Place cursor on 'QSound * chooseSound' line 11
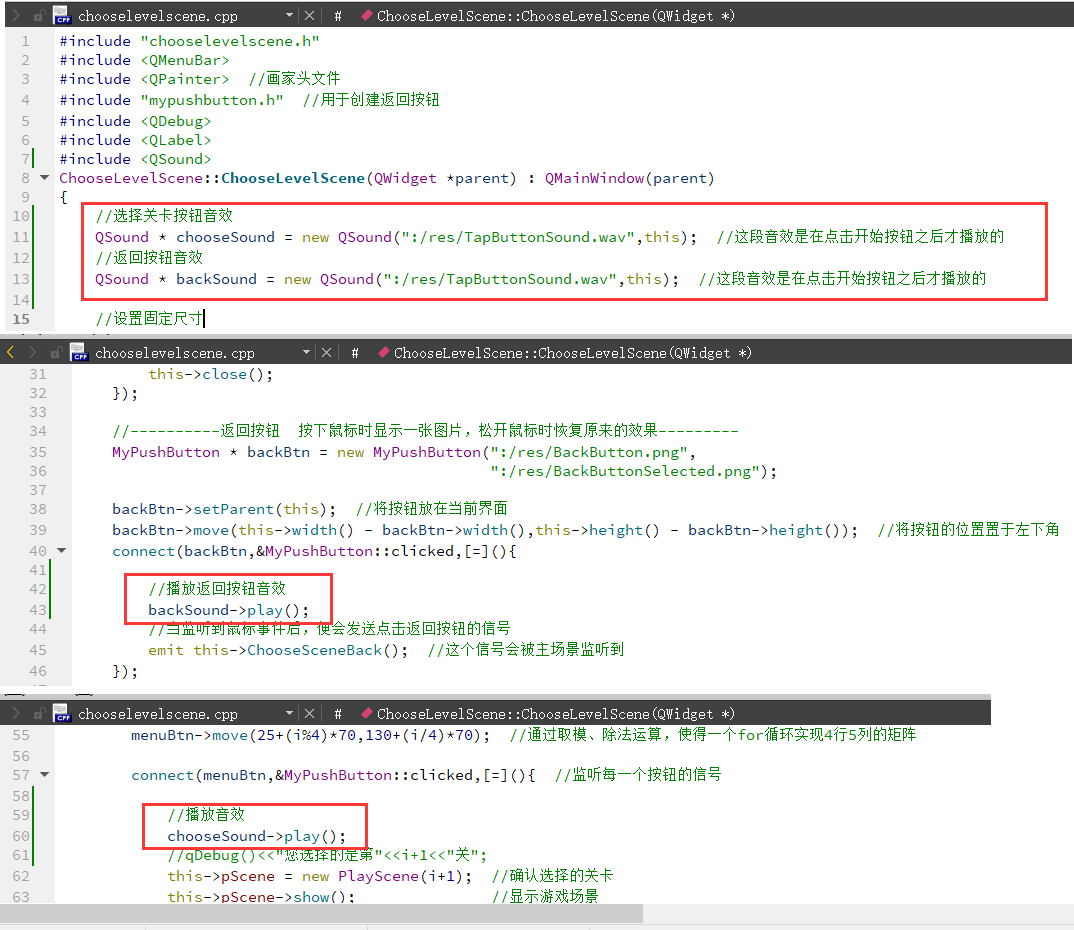Screen dimensions: 1074x930 pos(395,237)
